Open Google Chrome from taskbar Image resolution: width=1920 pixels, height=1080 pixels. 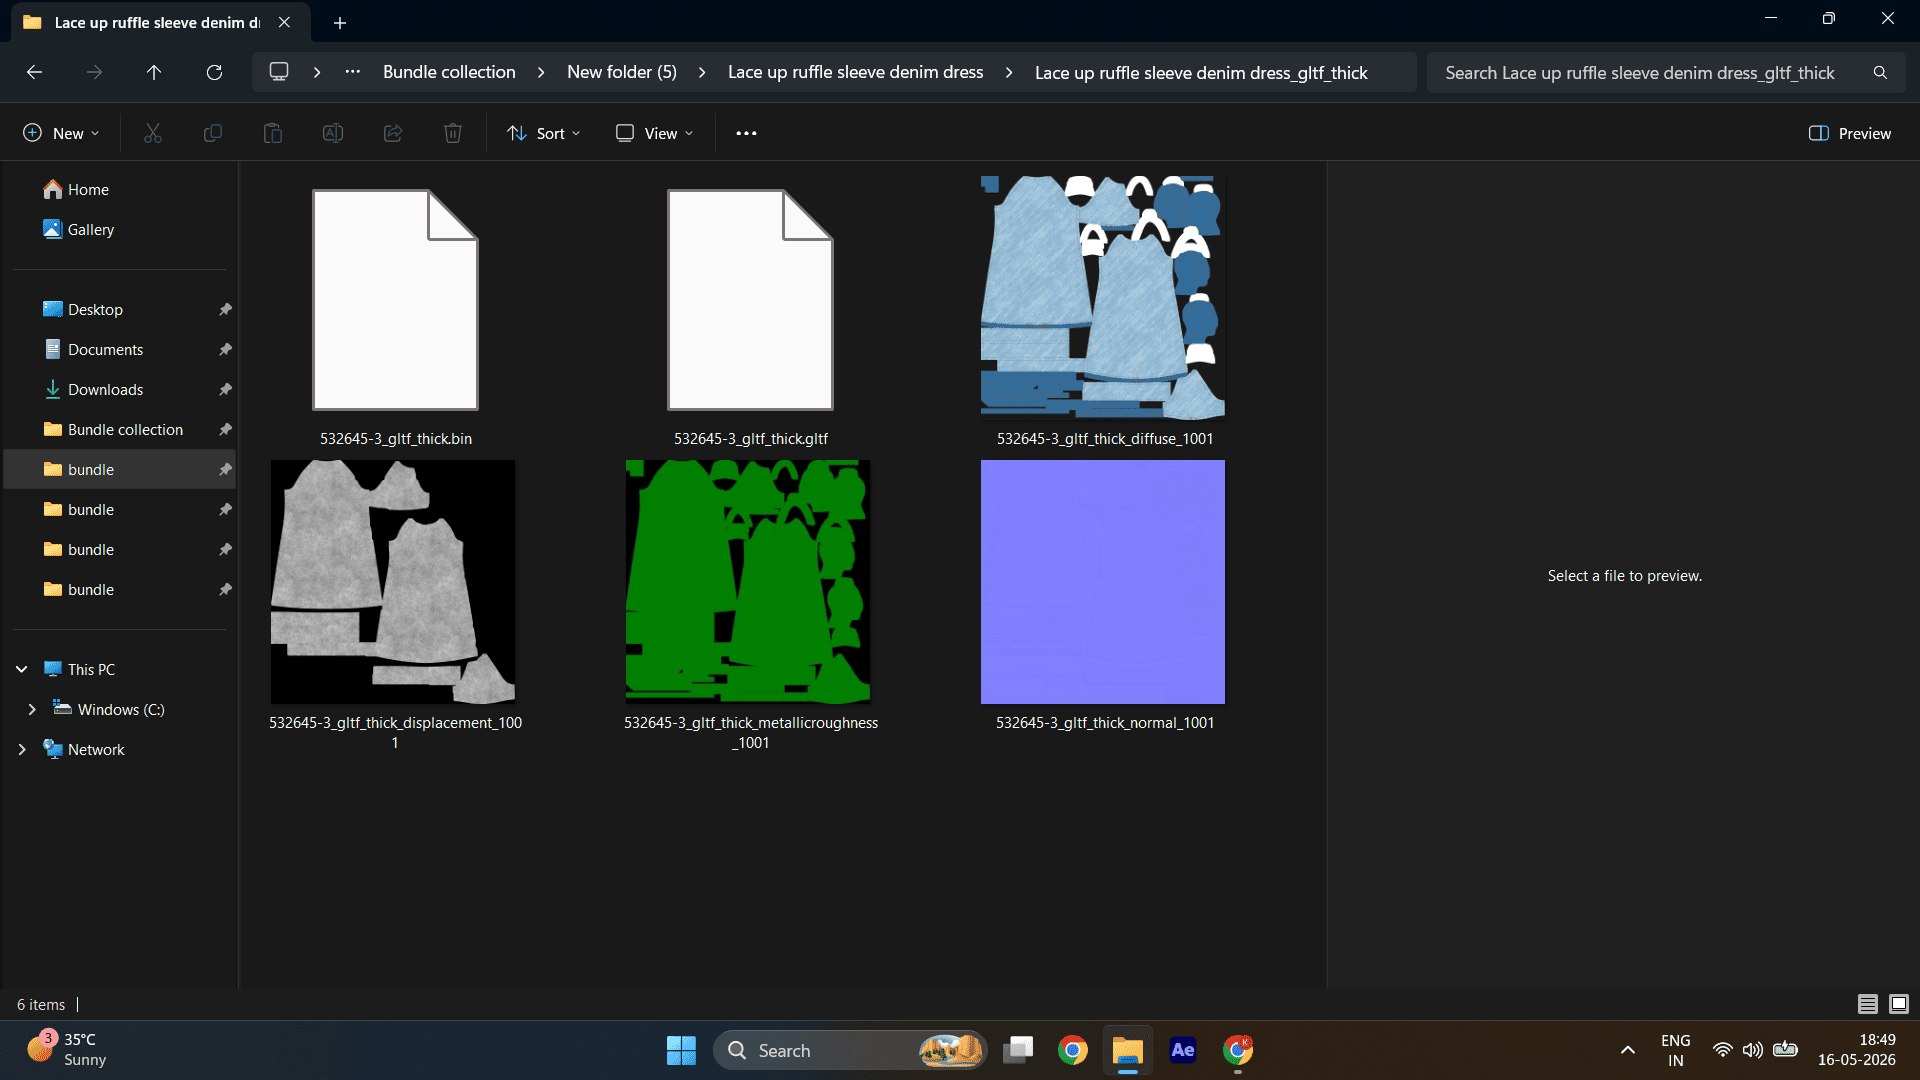tap(1073, 1050)
